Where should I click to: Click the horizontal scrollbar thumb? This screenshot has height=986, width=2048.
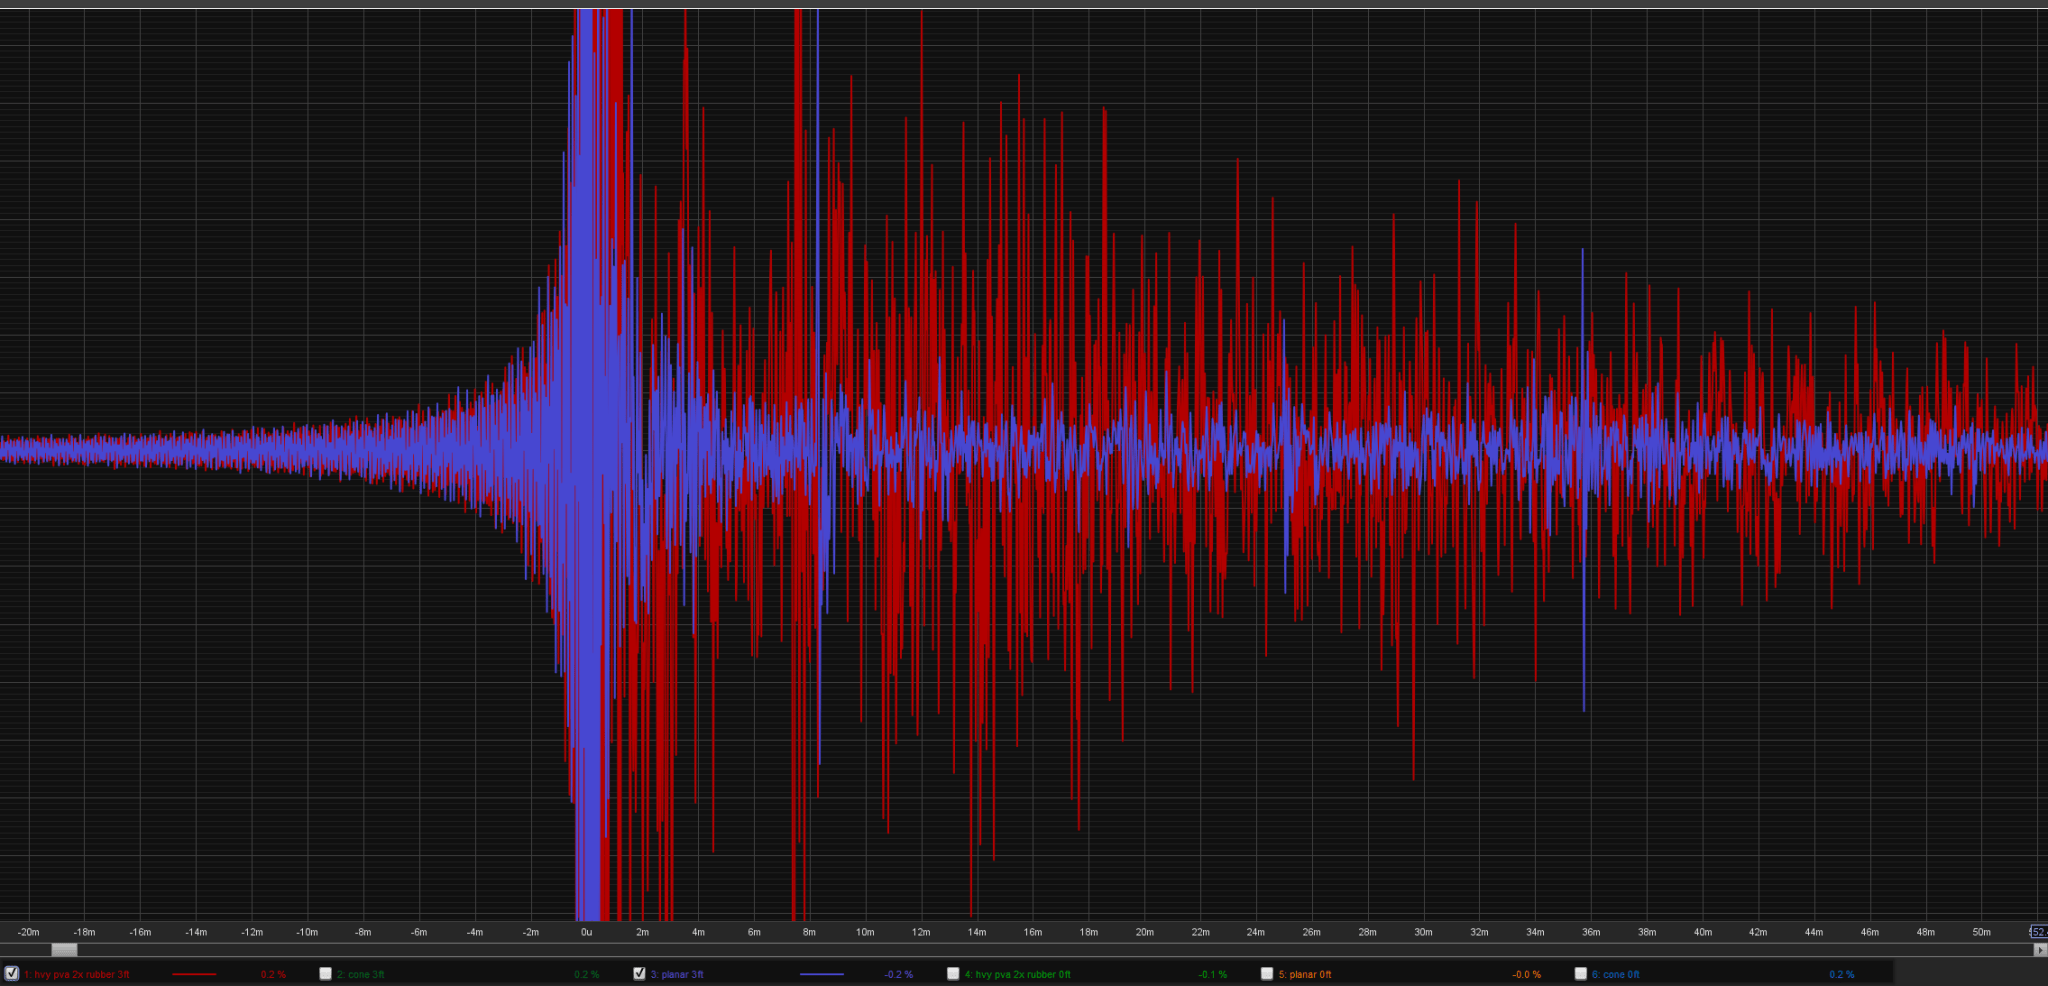point(64,950)
